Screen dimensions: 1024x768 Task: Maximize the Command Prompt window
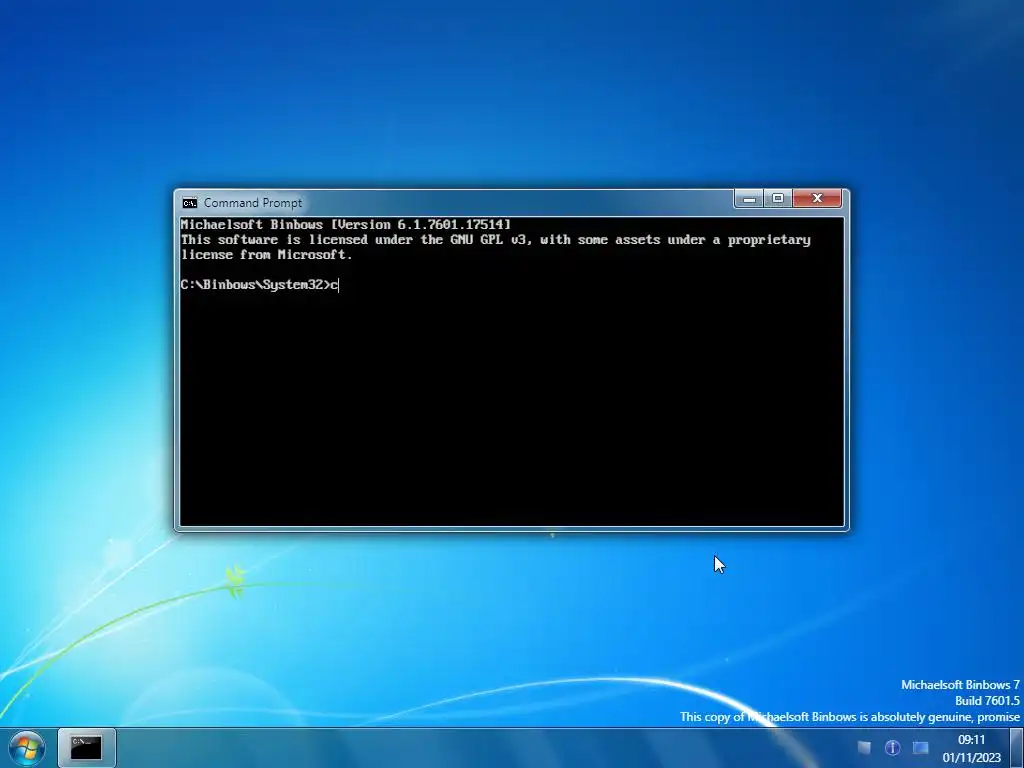coord(778,199)
